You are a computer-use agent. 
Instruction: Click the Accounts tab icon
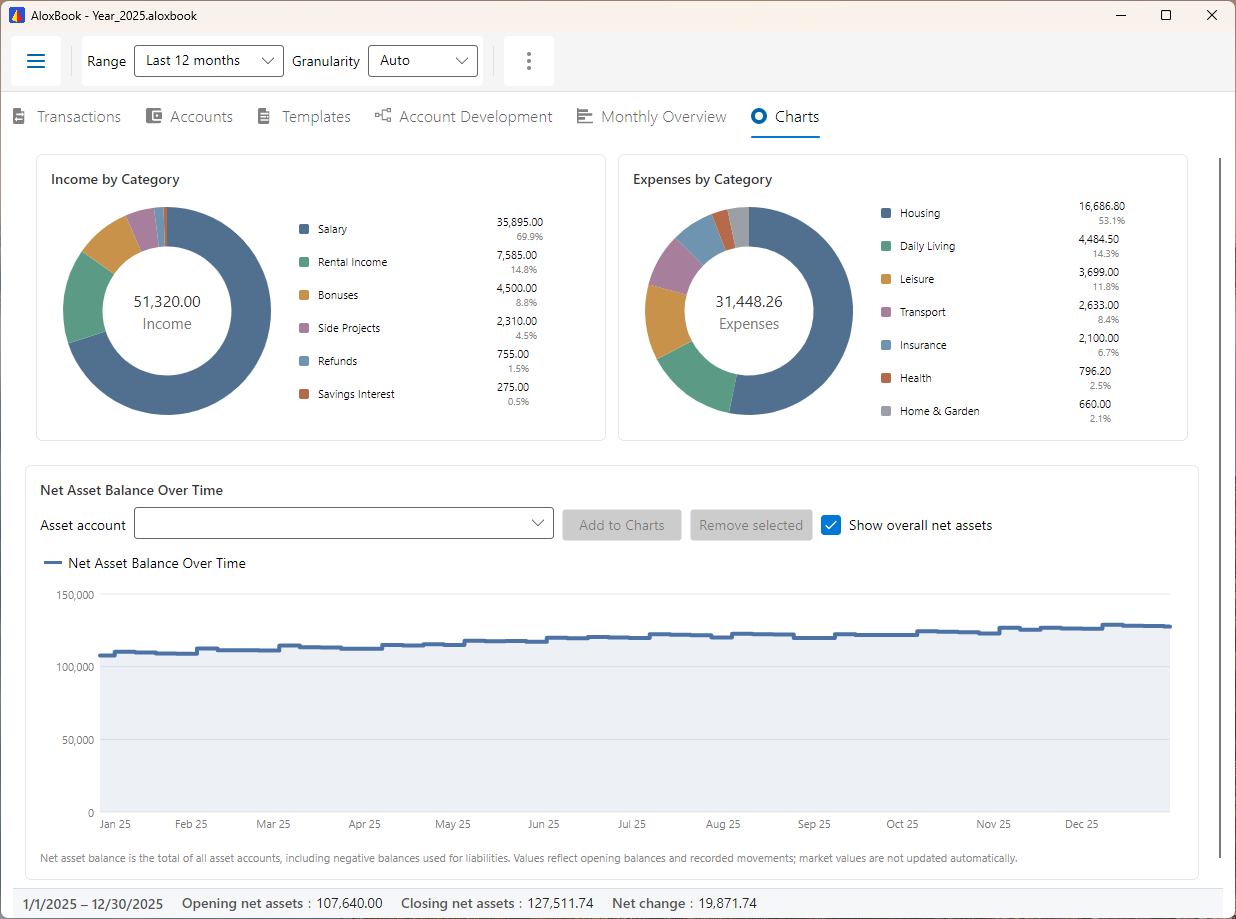coord(154,117)
